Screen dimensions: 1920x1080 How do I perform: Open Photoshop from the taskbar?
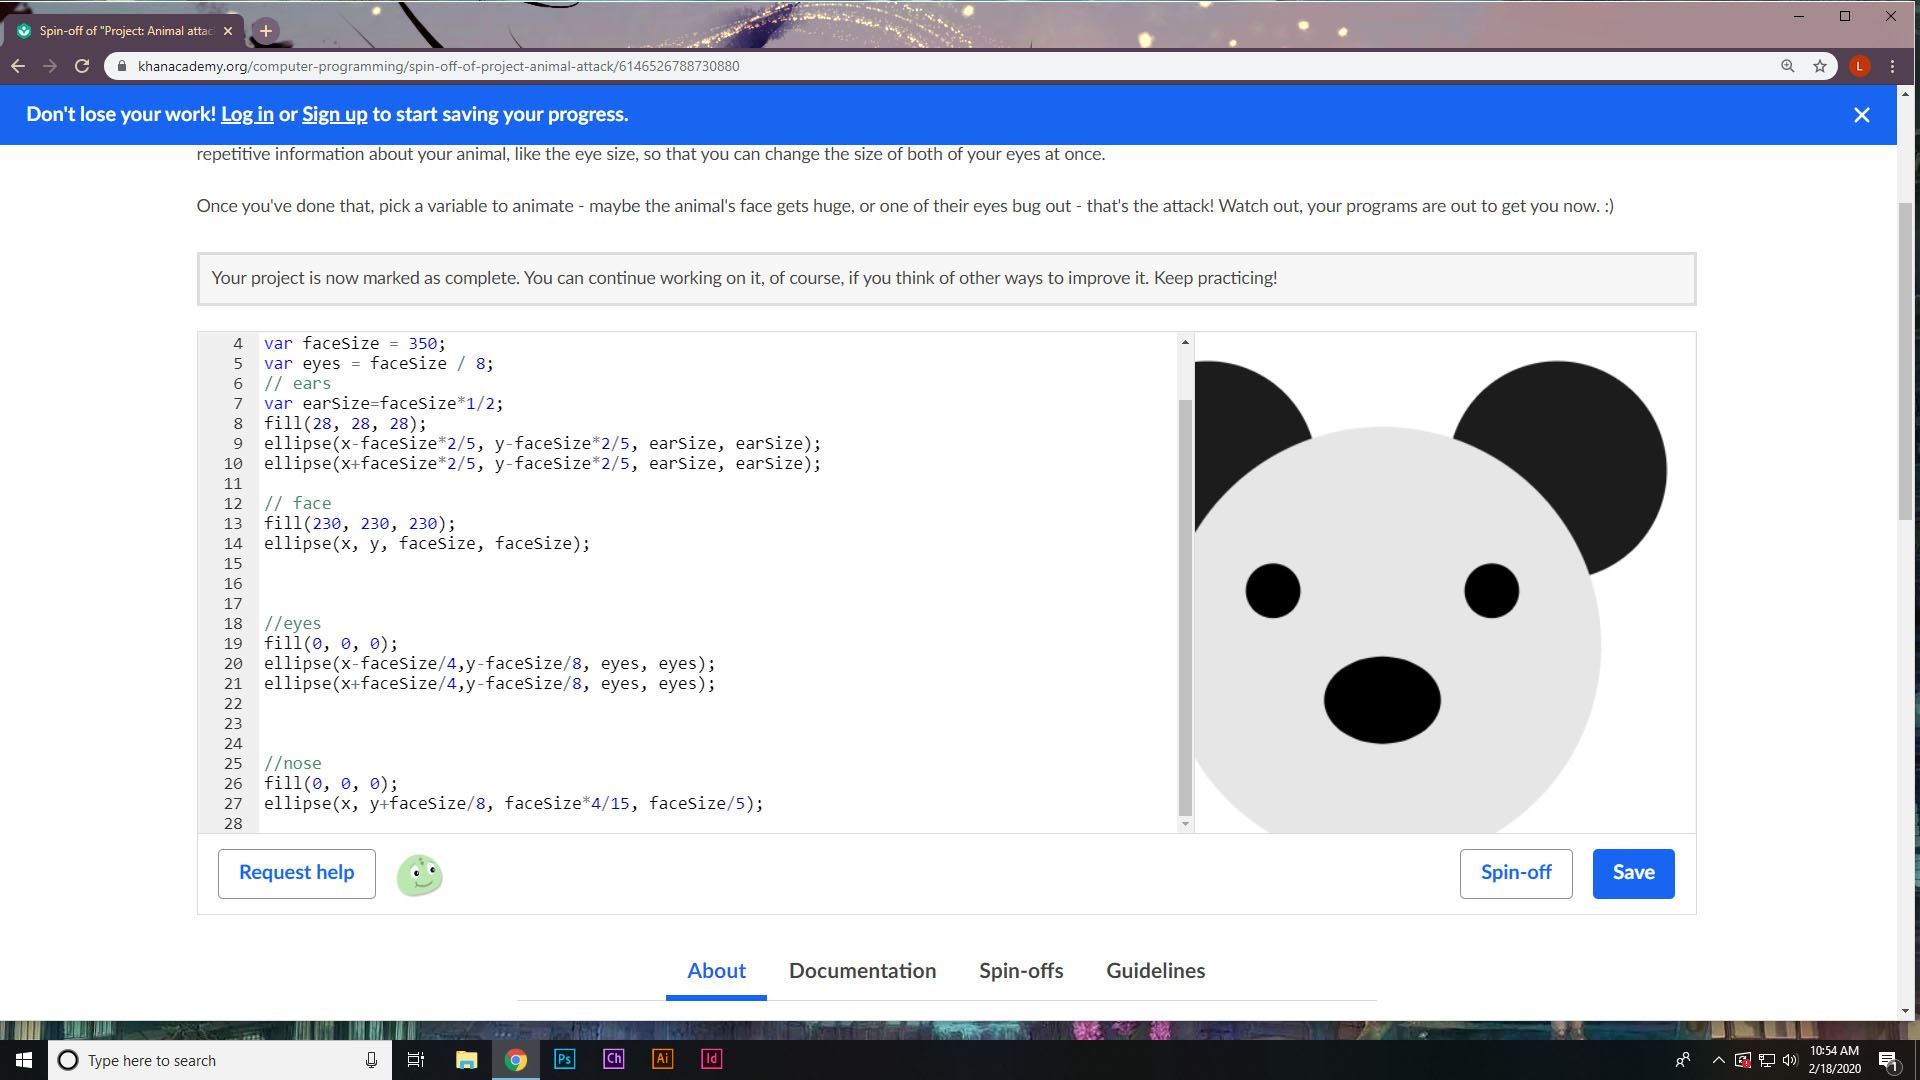[564, 1059]
